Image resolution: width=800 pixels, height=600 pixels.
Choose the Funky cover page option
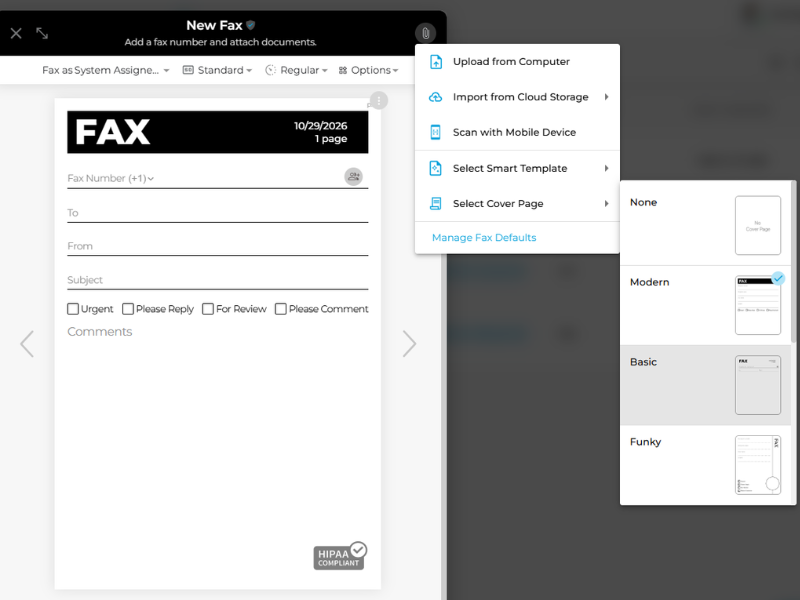point(706,465)
